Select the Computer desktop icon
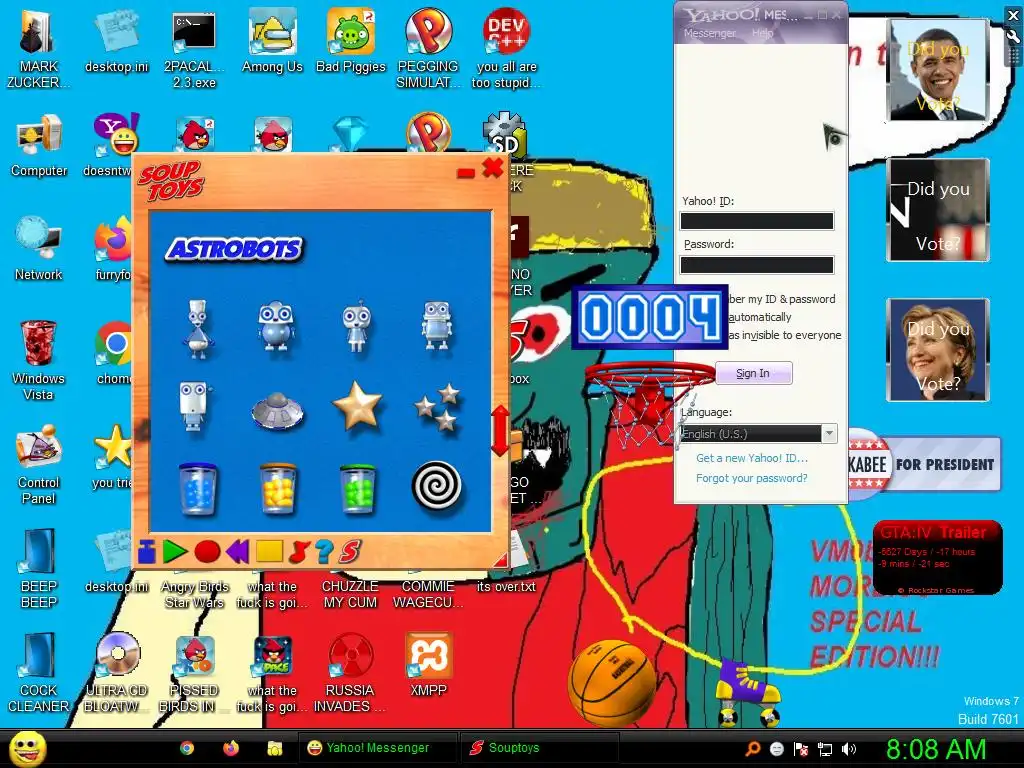 coord(39,145)
